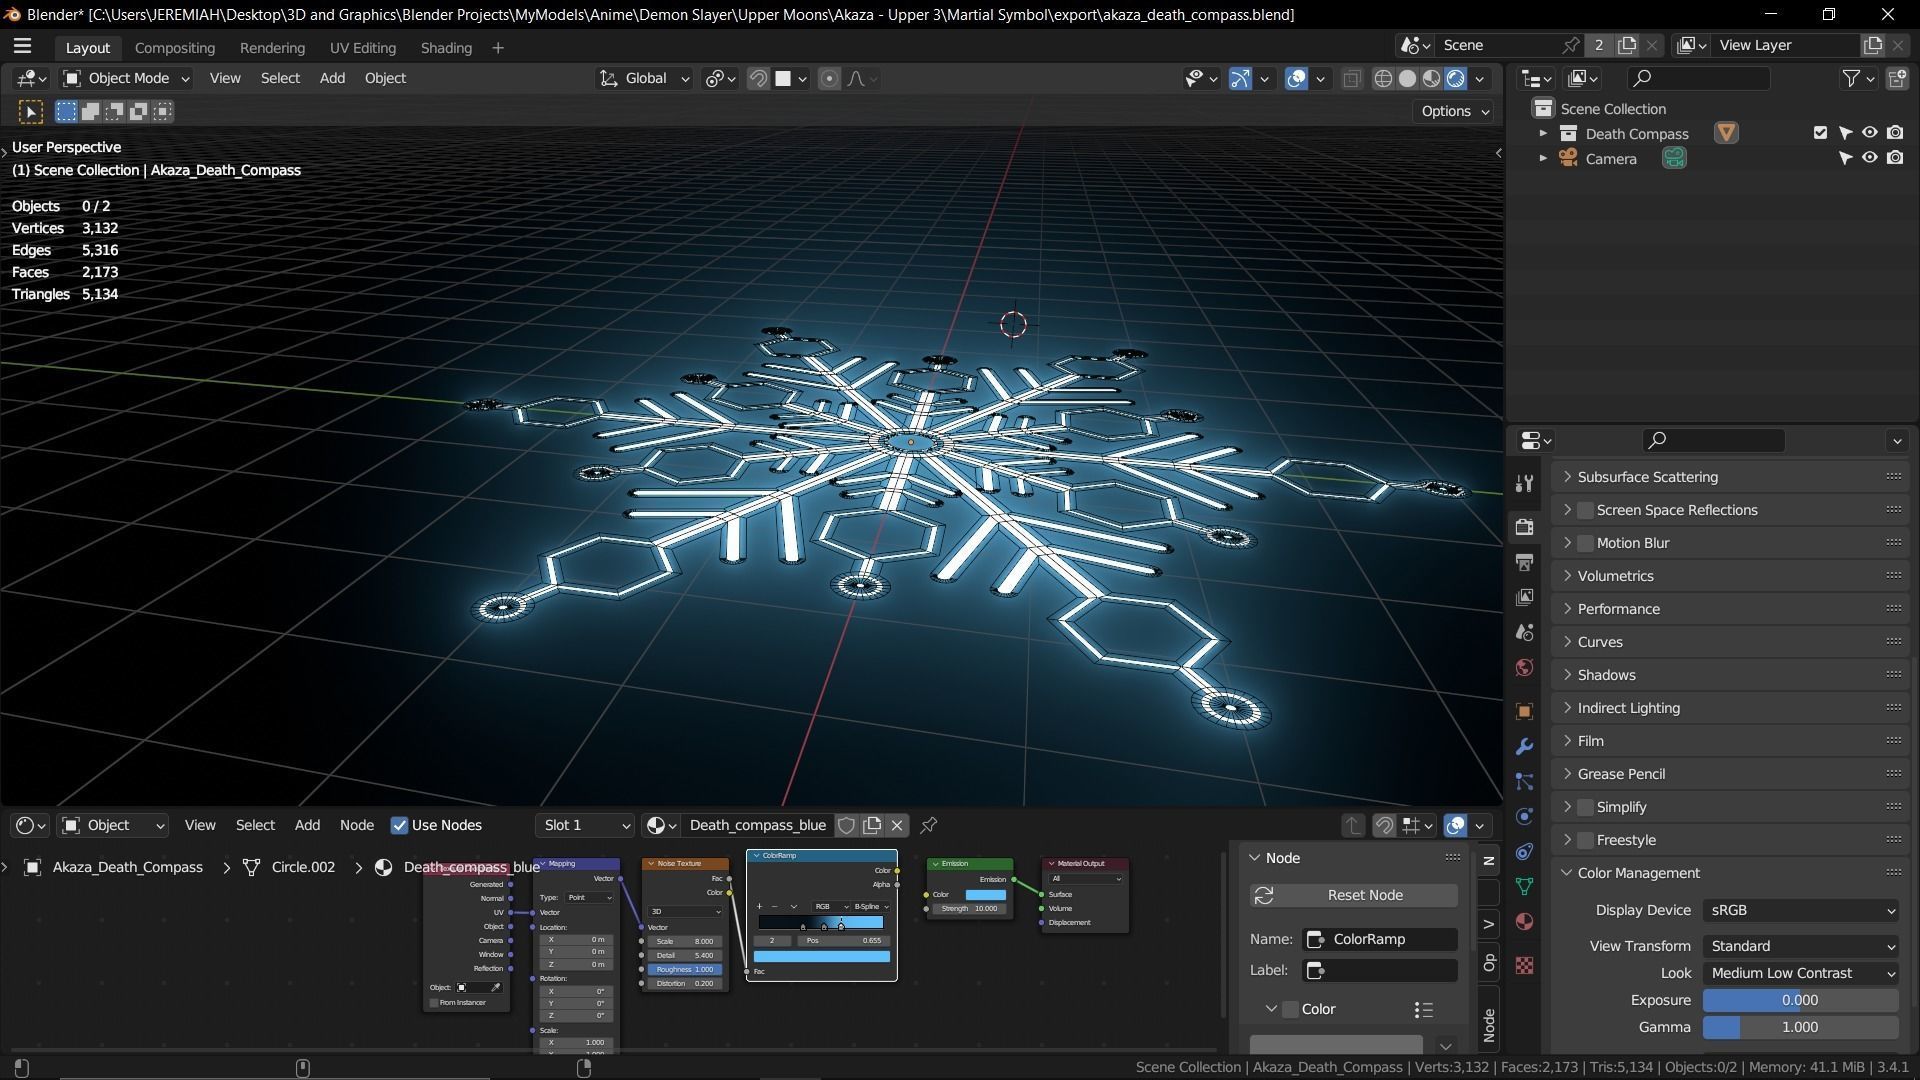
Task: Toggle the snap magnet icon in viewport header
Action: click(758, 78)
